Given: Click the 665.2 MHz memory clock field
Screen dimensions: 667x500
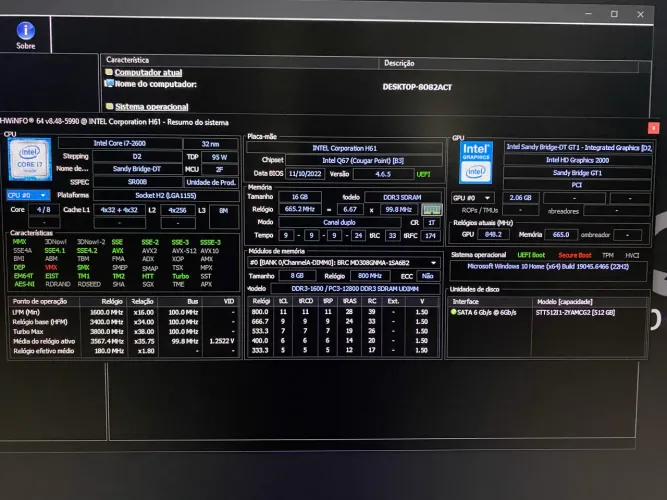Looking at the screenshot, I should click(x=300, y=209).
